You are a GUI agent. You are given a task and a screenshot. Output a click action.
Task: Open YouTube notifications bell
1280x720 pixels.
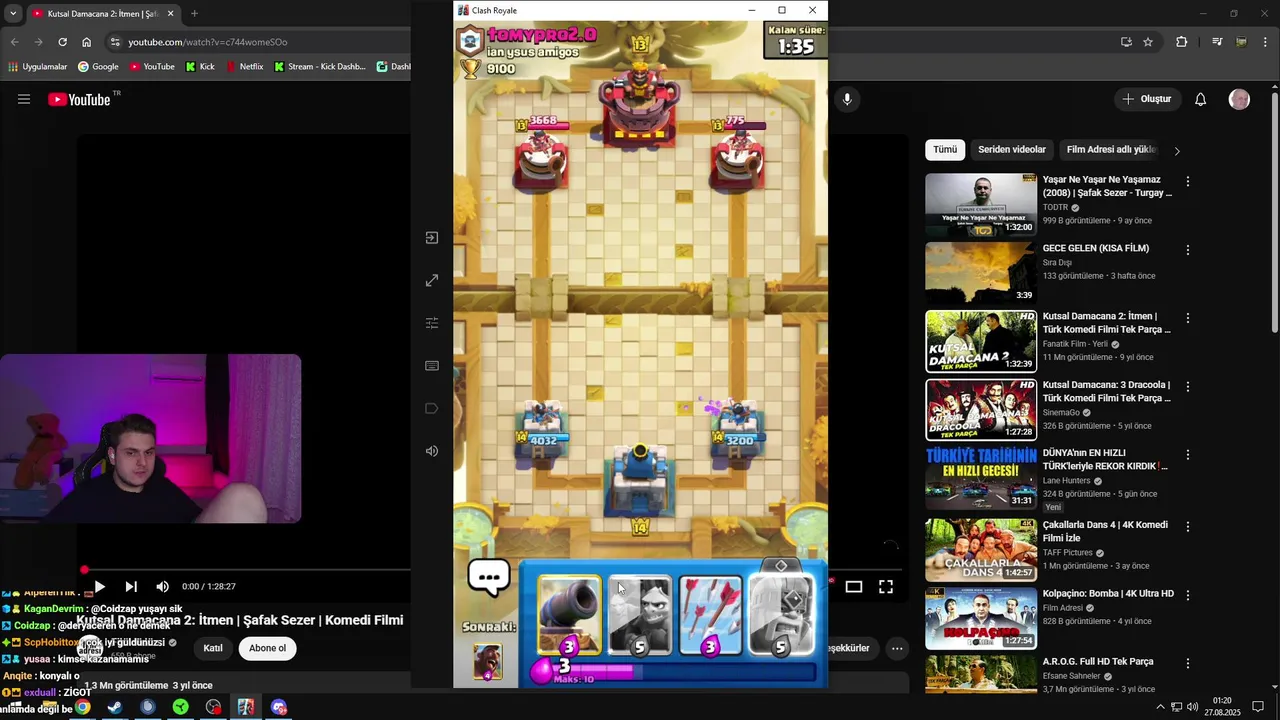pos(1201,99)
